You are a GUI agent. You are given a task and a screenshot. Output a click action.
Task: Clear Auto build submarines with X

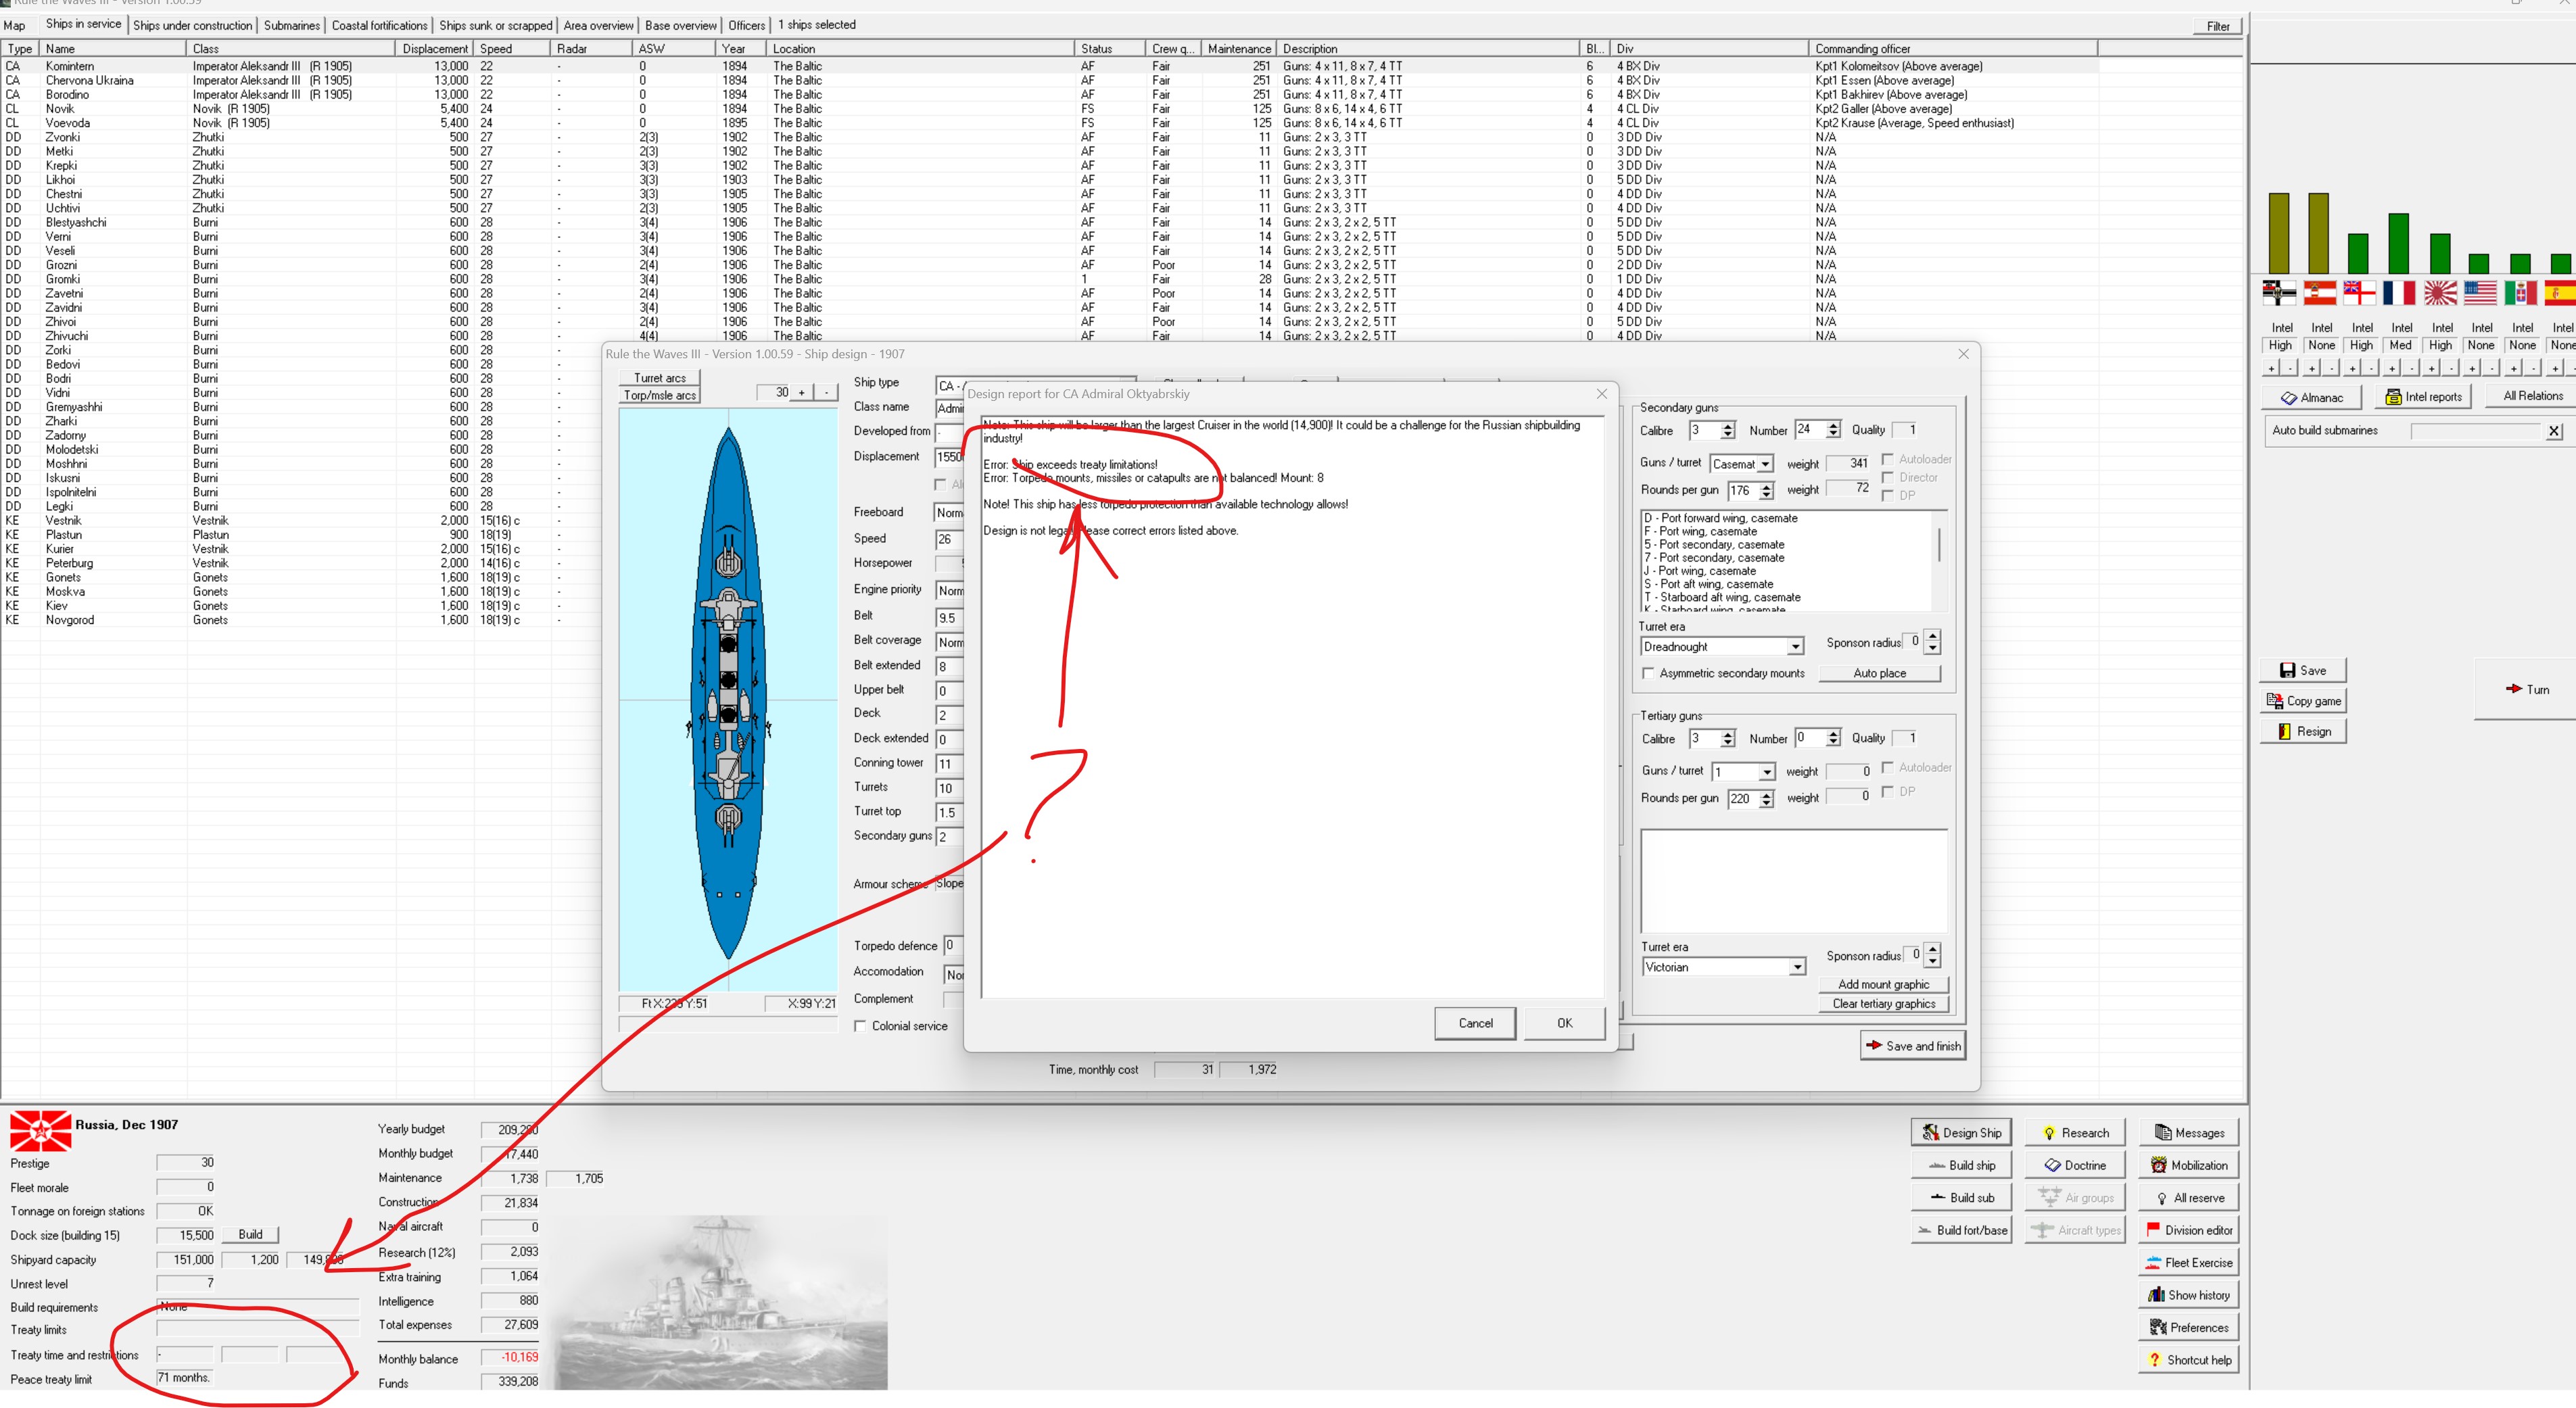pyautogui.click(x=2554, y=431)
